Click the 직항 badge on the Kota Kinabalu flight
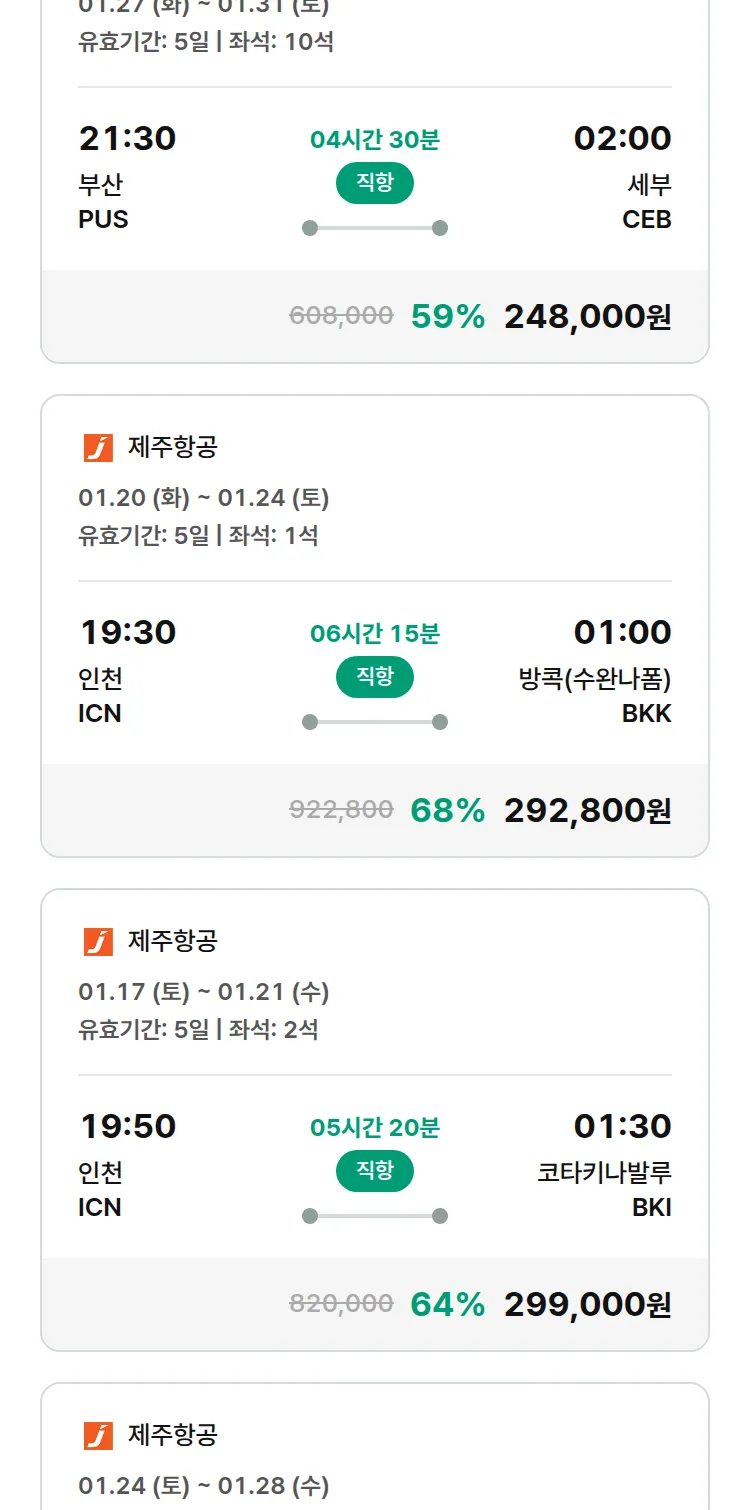 tap(374, 1171)
